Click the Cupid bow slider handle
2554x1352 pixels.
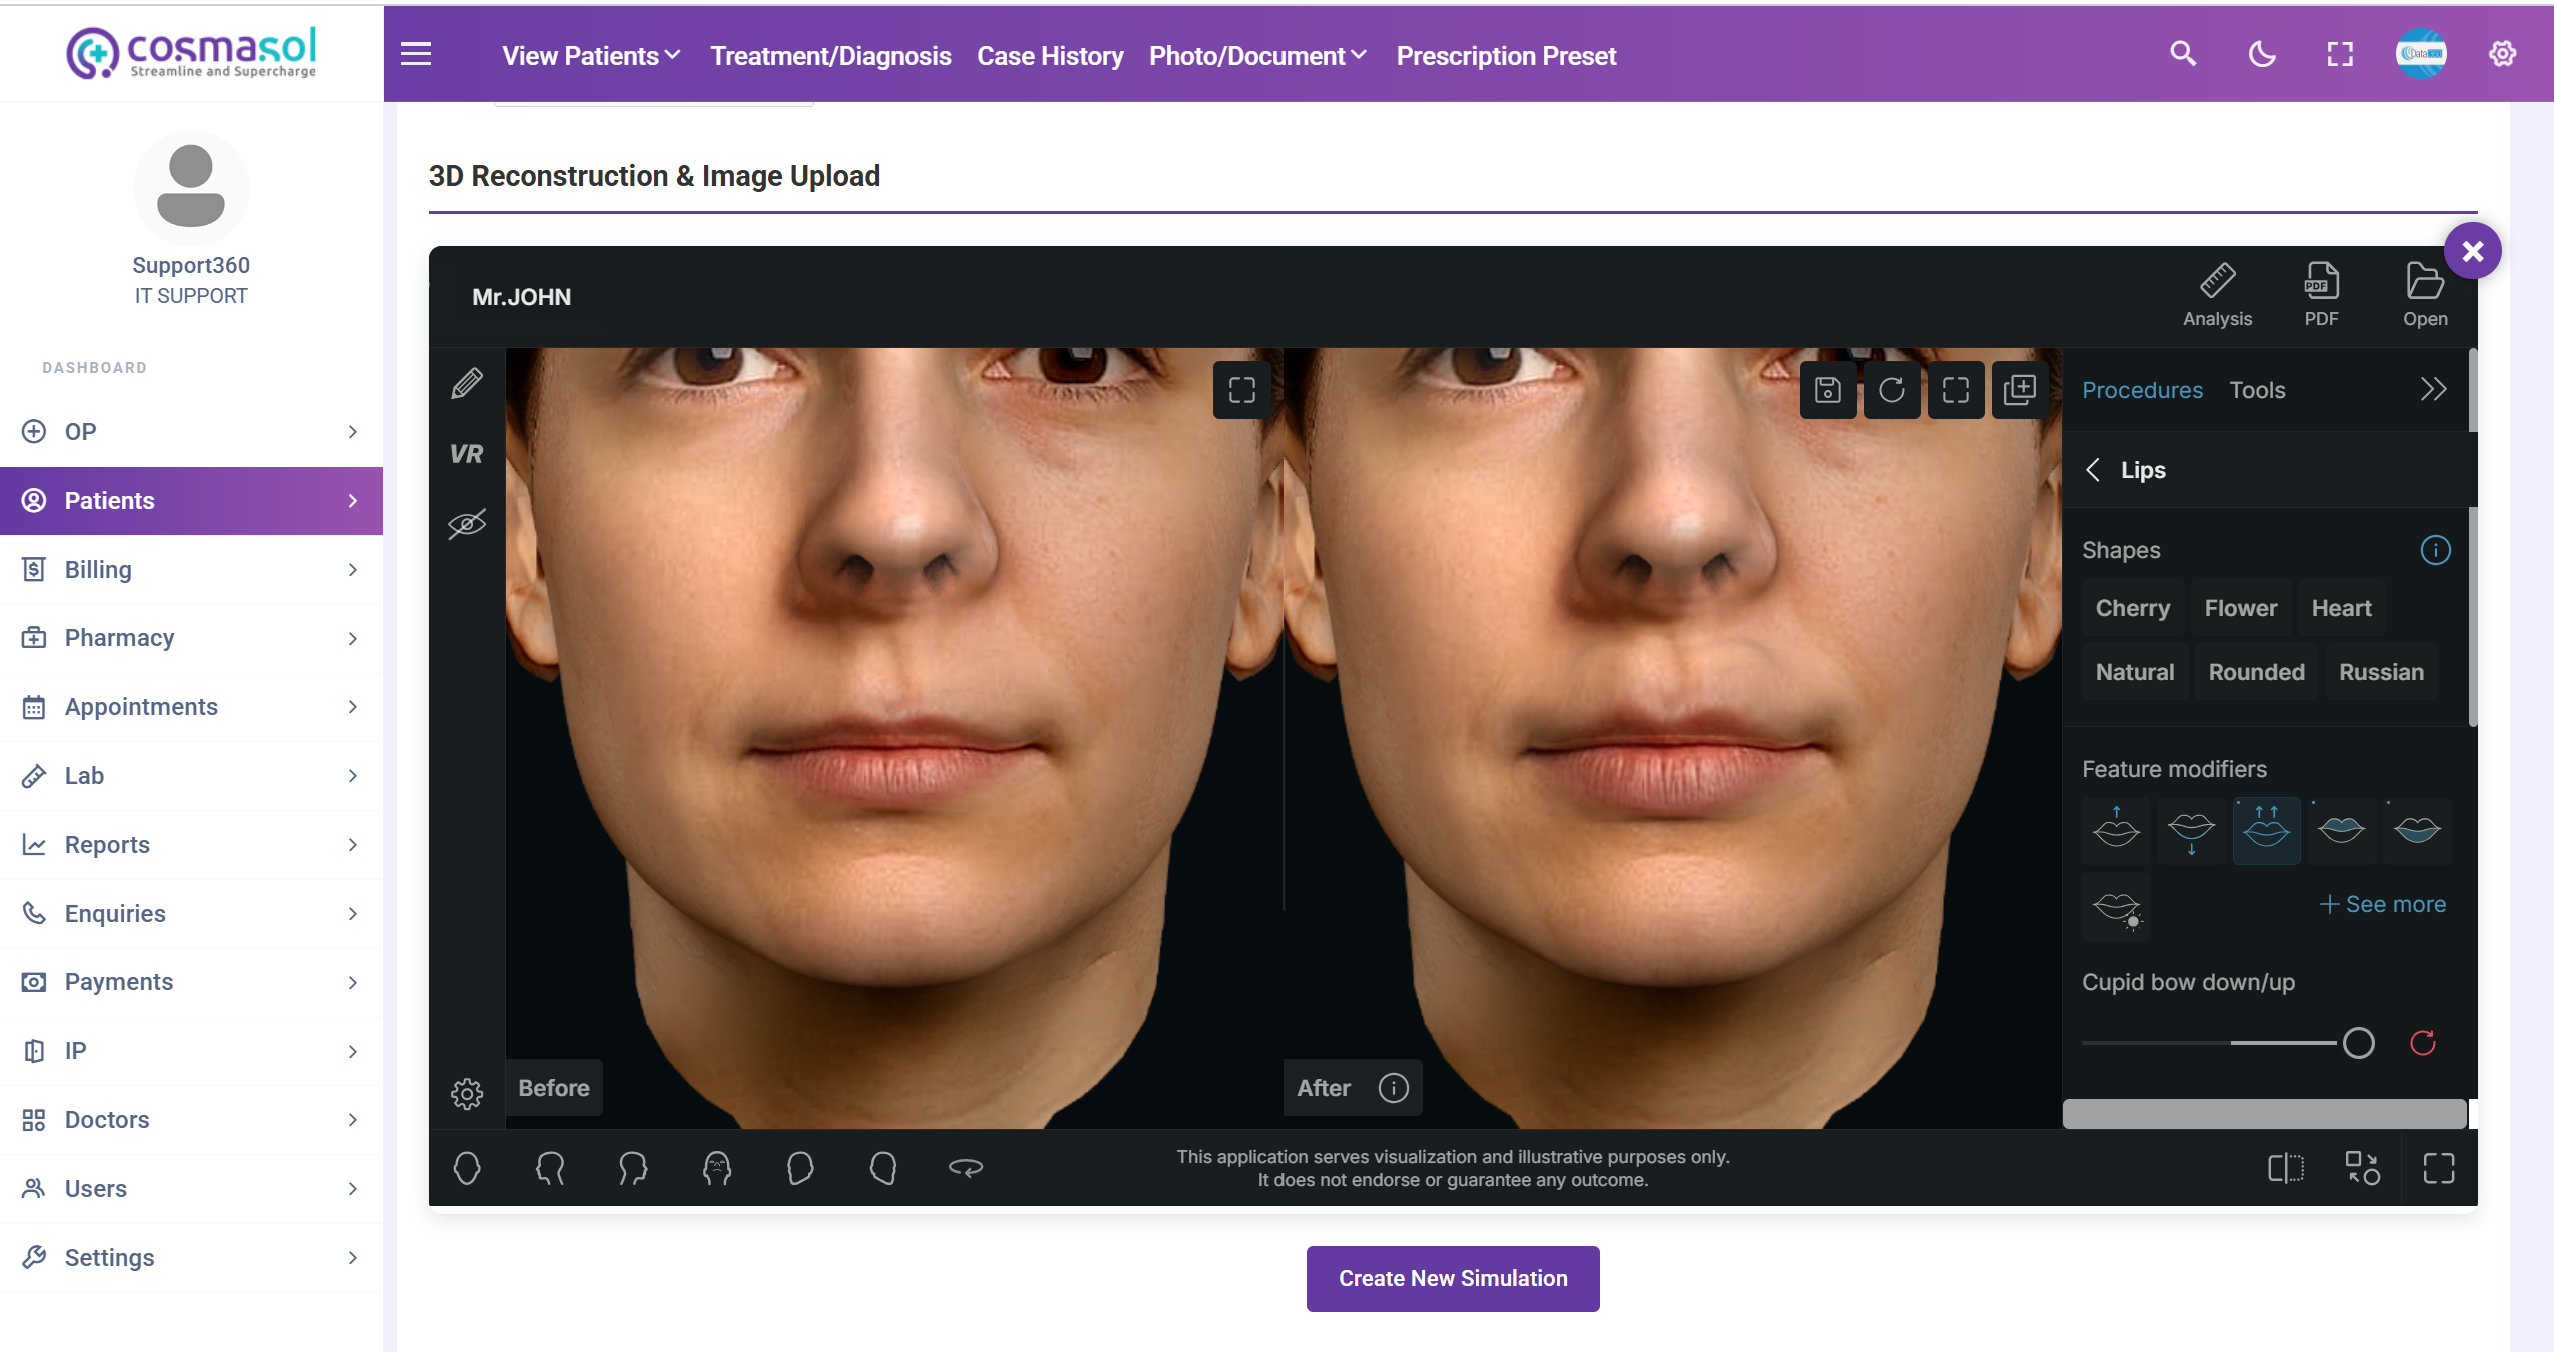(x=2358, y=1043)
